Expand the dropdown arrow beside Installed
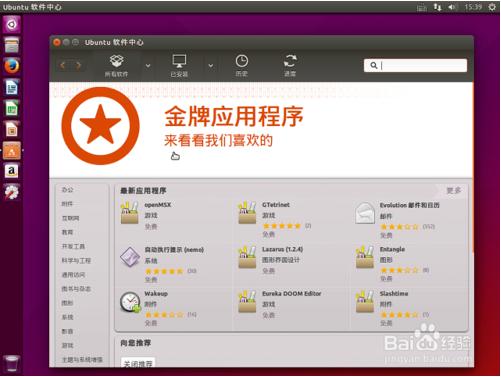This screenshot has height=377, width=501. (x=211, y=66)
